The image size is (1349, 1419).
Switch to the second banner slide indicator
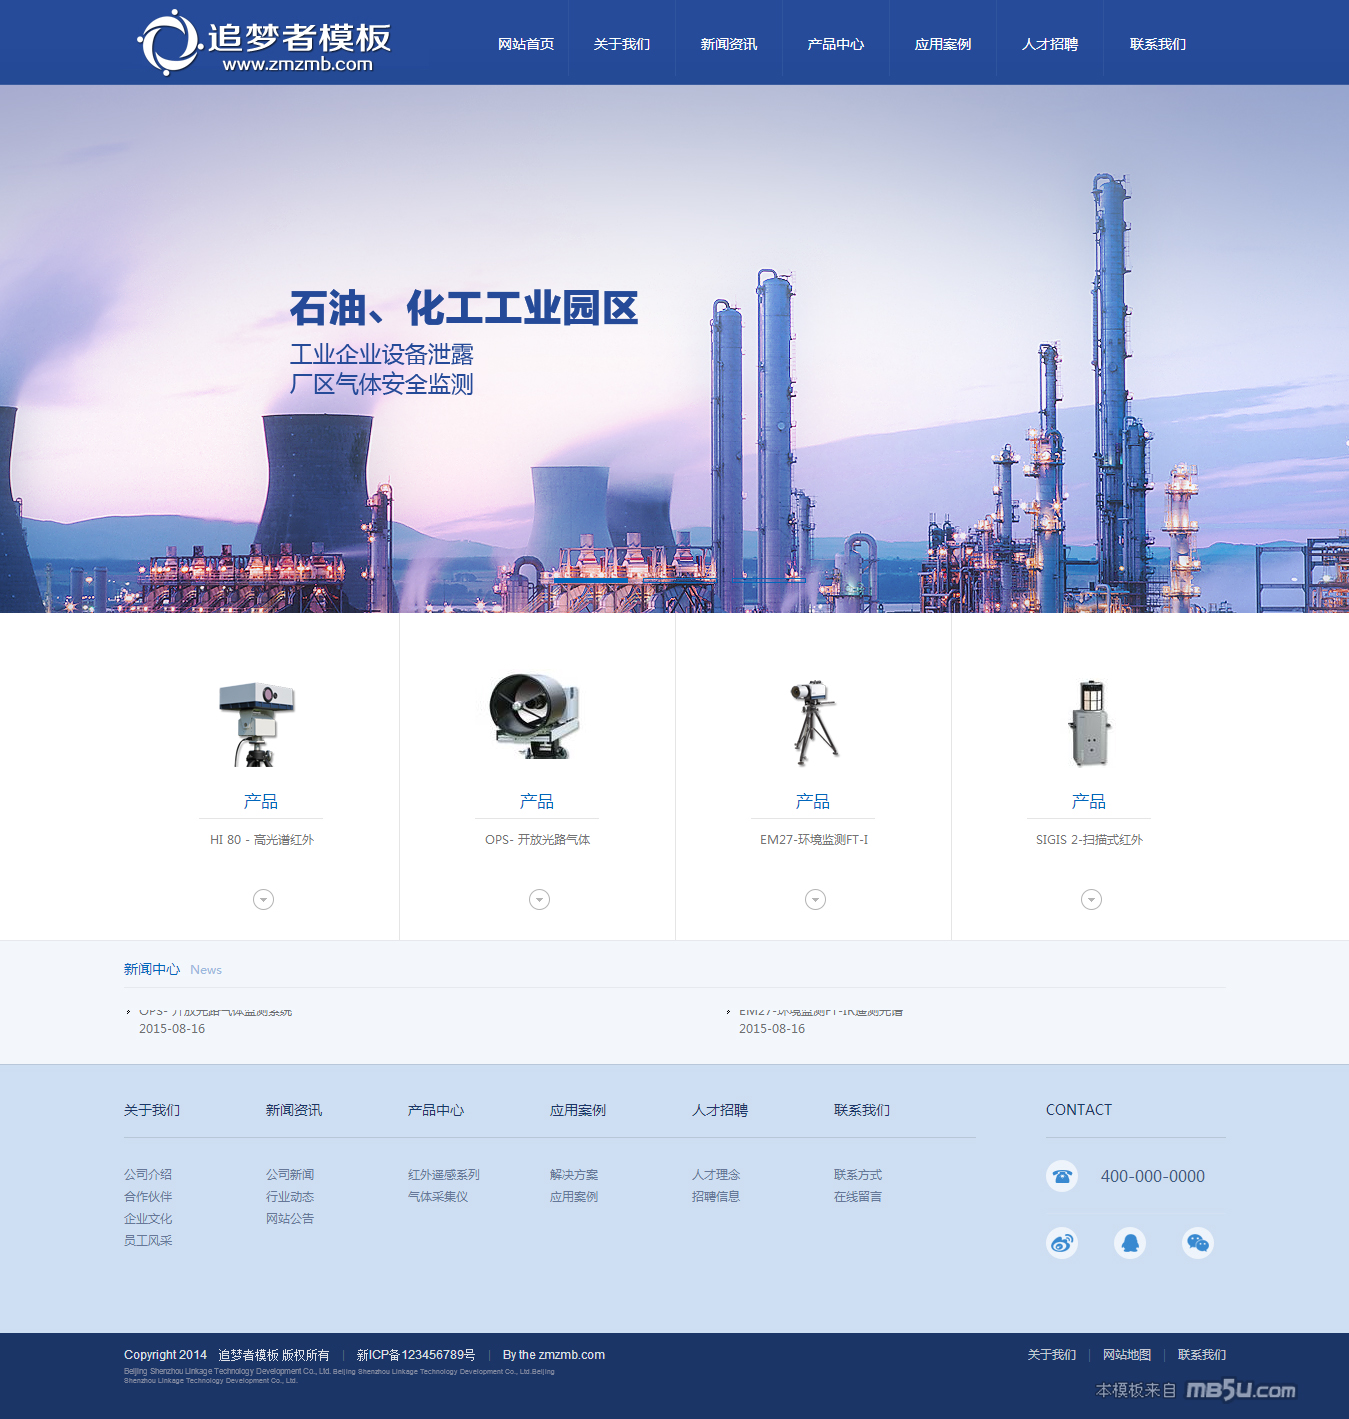click(679, 580)
